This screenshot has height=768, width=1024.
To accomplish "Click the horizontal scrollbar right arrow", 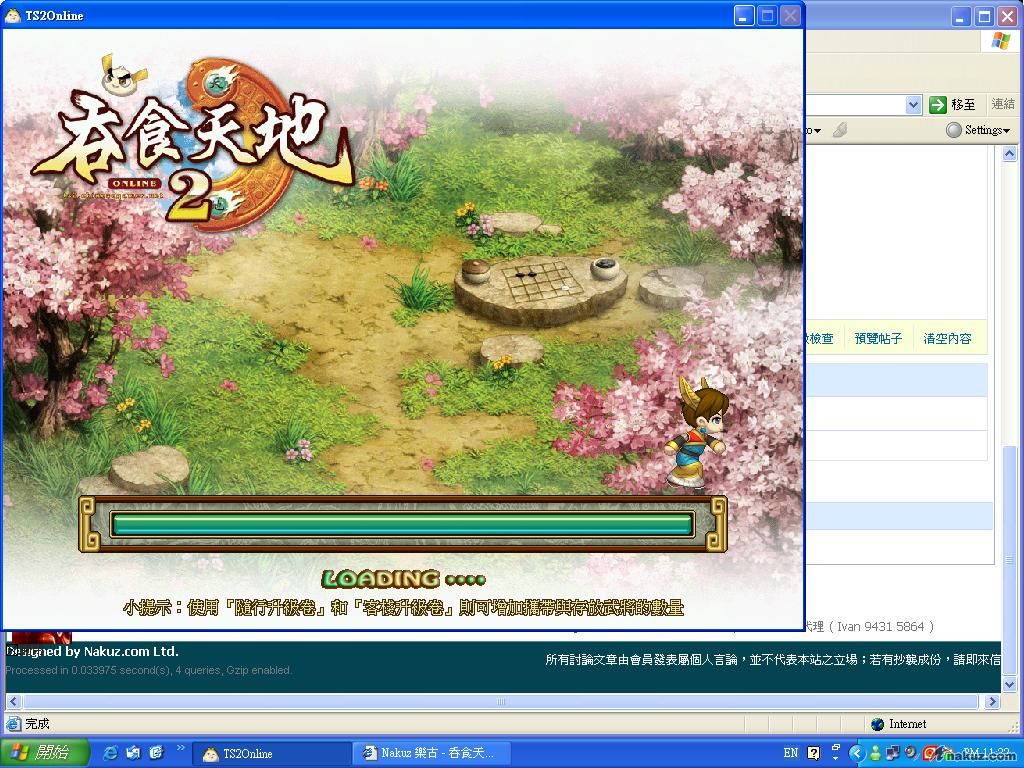I will 993,701.
